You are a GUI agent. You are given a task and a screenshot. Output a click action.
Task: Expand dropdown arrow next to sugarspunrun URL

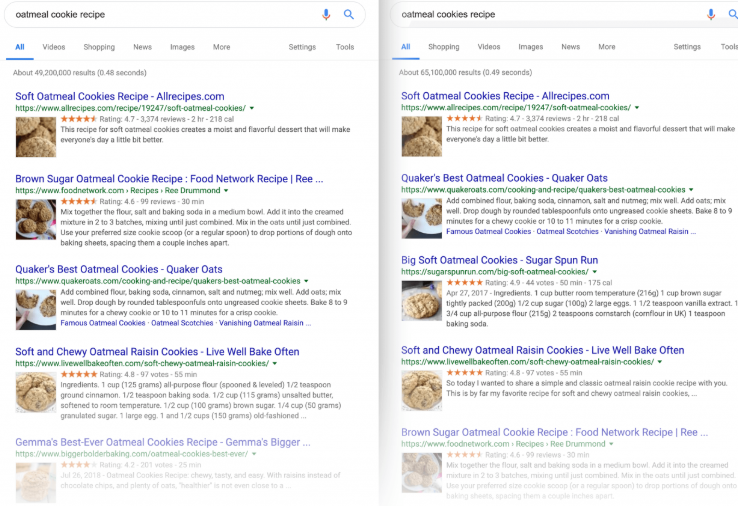[x=594, y=272]
